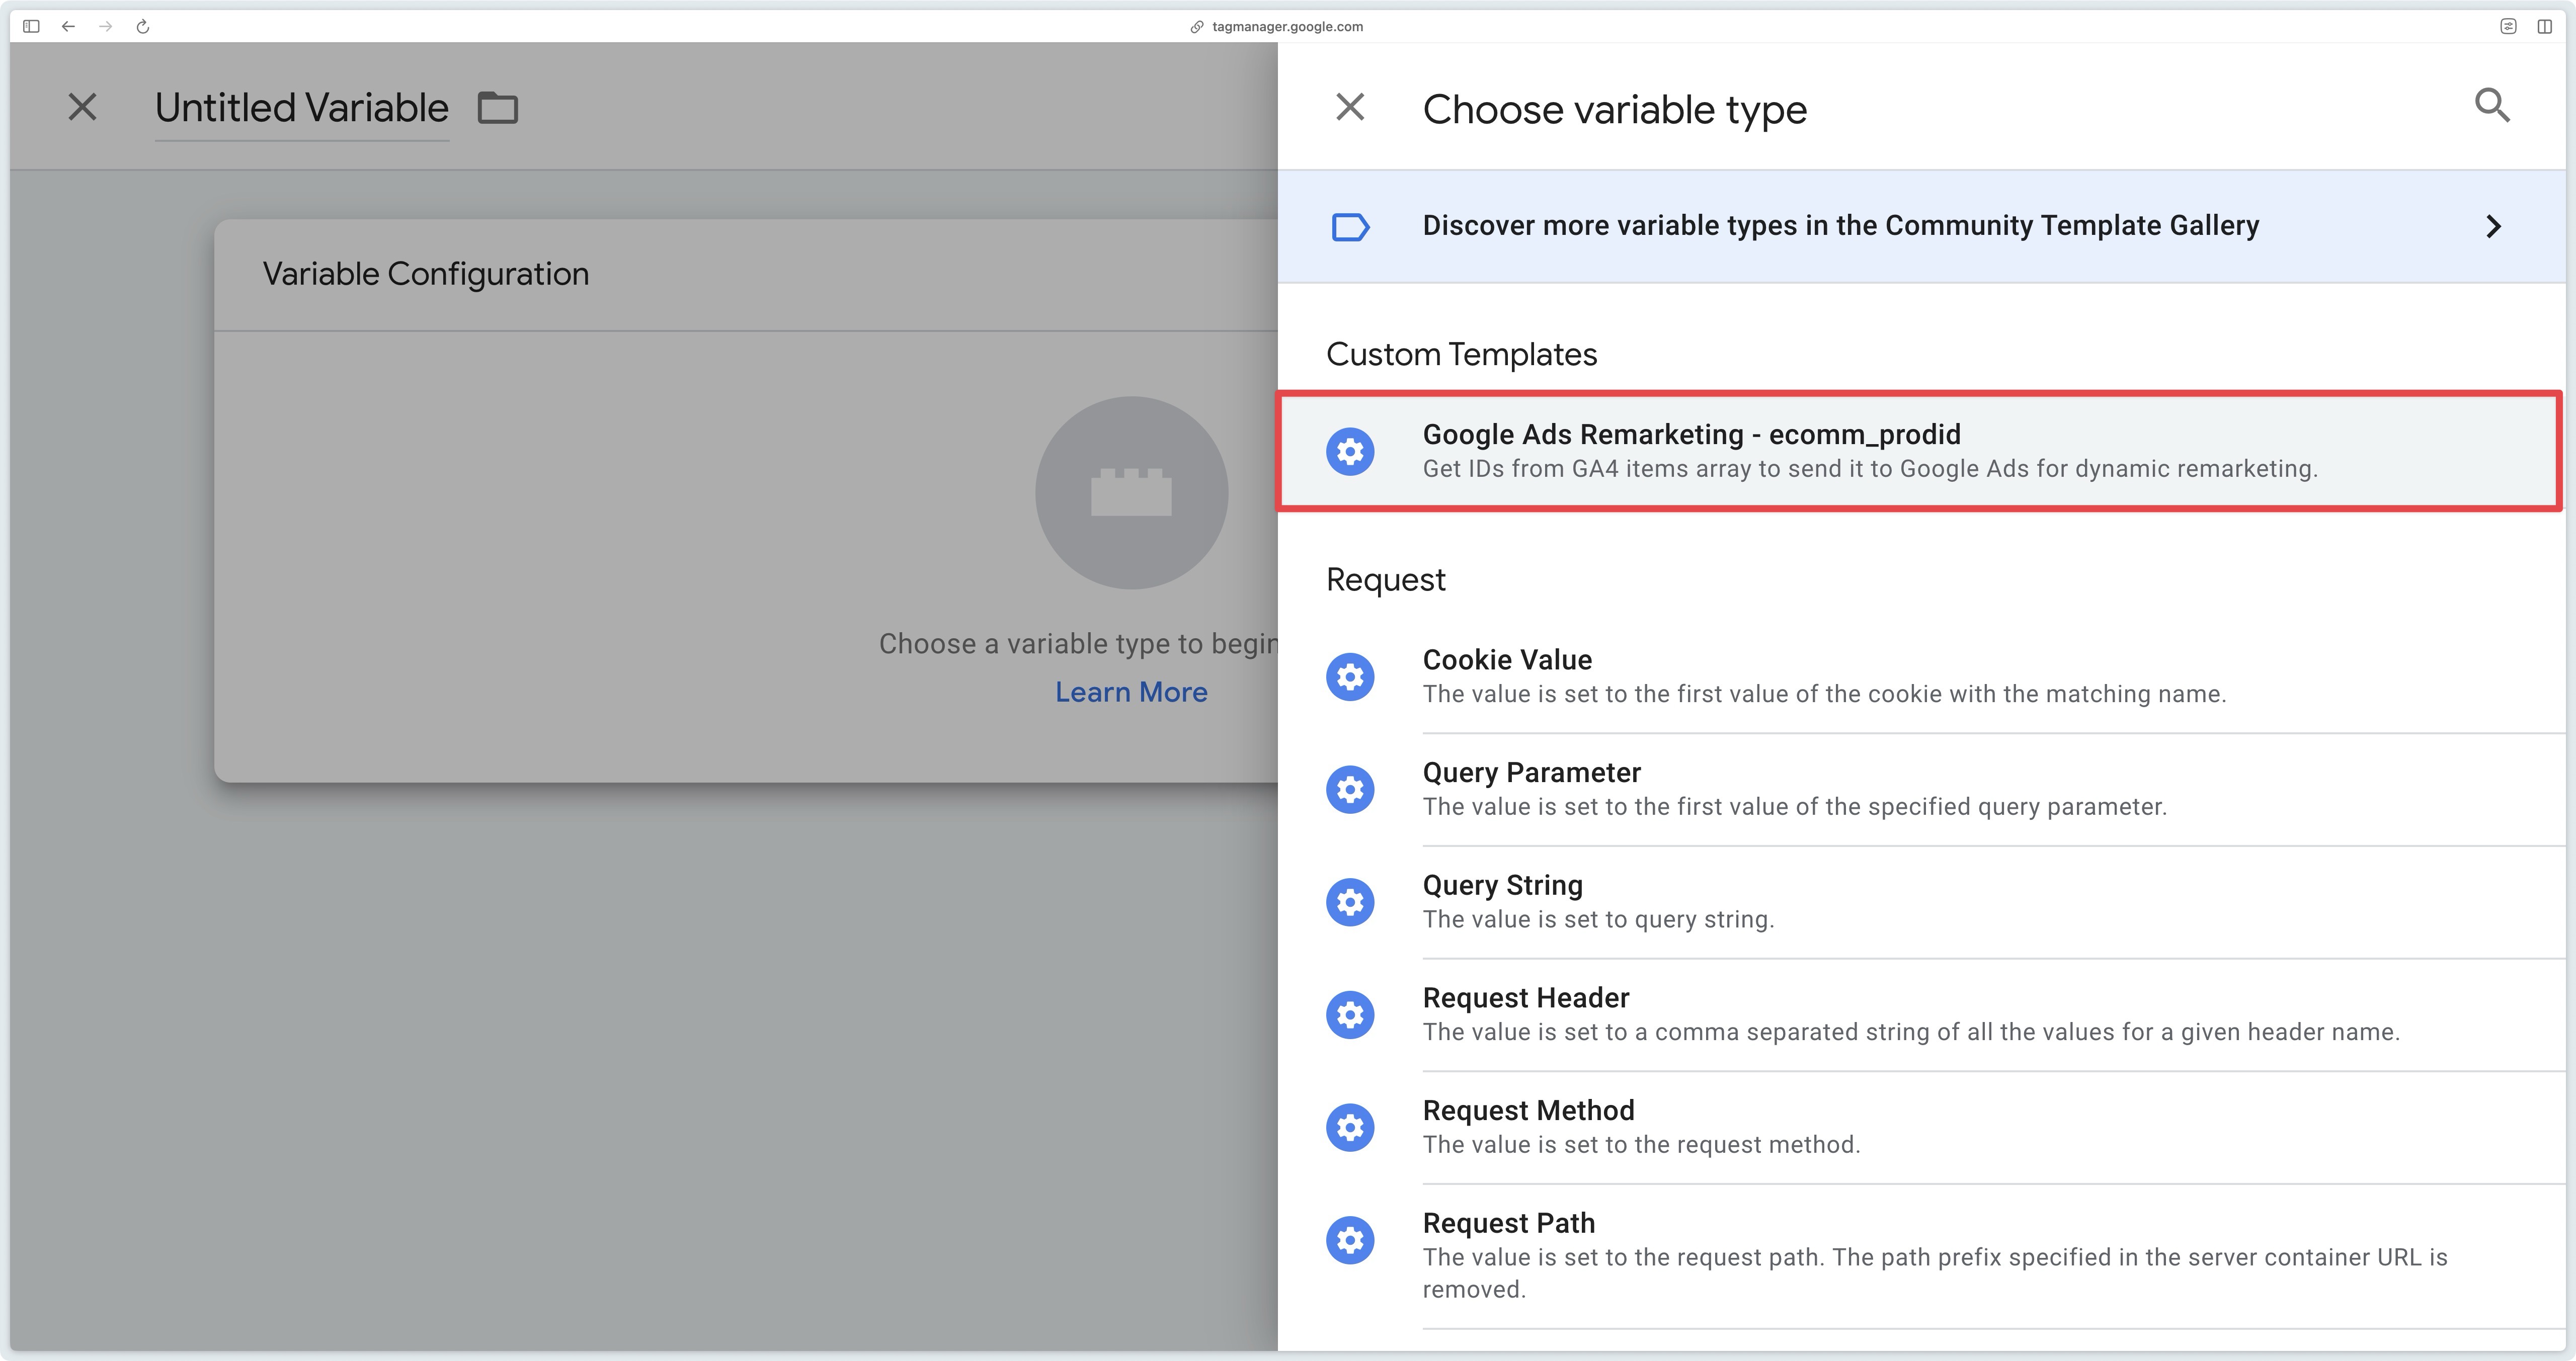Choose the Request Header variable type
Image resolution: width=2576 pixels, height=1361 pixels.
pyautogui.click(x=1921, y=1015)
